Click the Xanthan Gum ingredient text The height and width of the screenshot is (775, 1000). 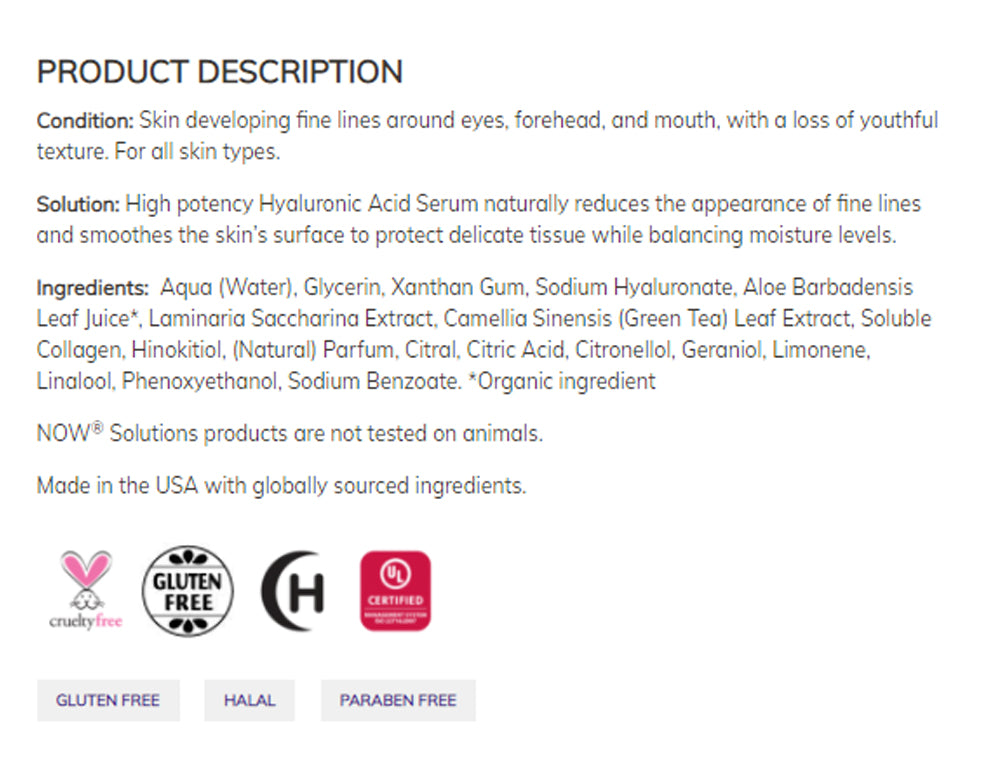pyautogui.click(x=457, y=288)
